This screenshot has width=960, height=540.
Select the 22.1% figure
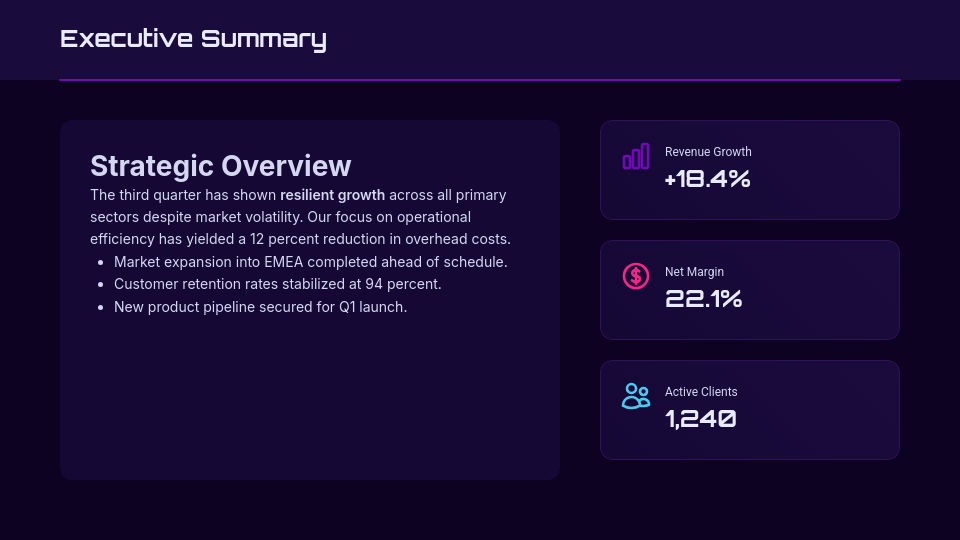point(703,299)
